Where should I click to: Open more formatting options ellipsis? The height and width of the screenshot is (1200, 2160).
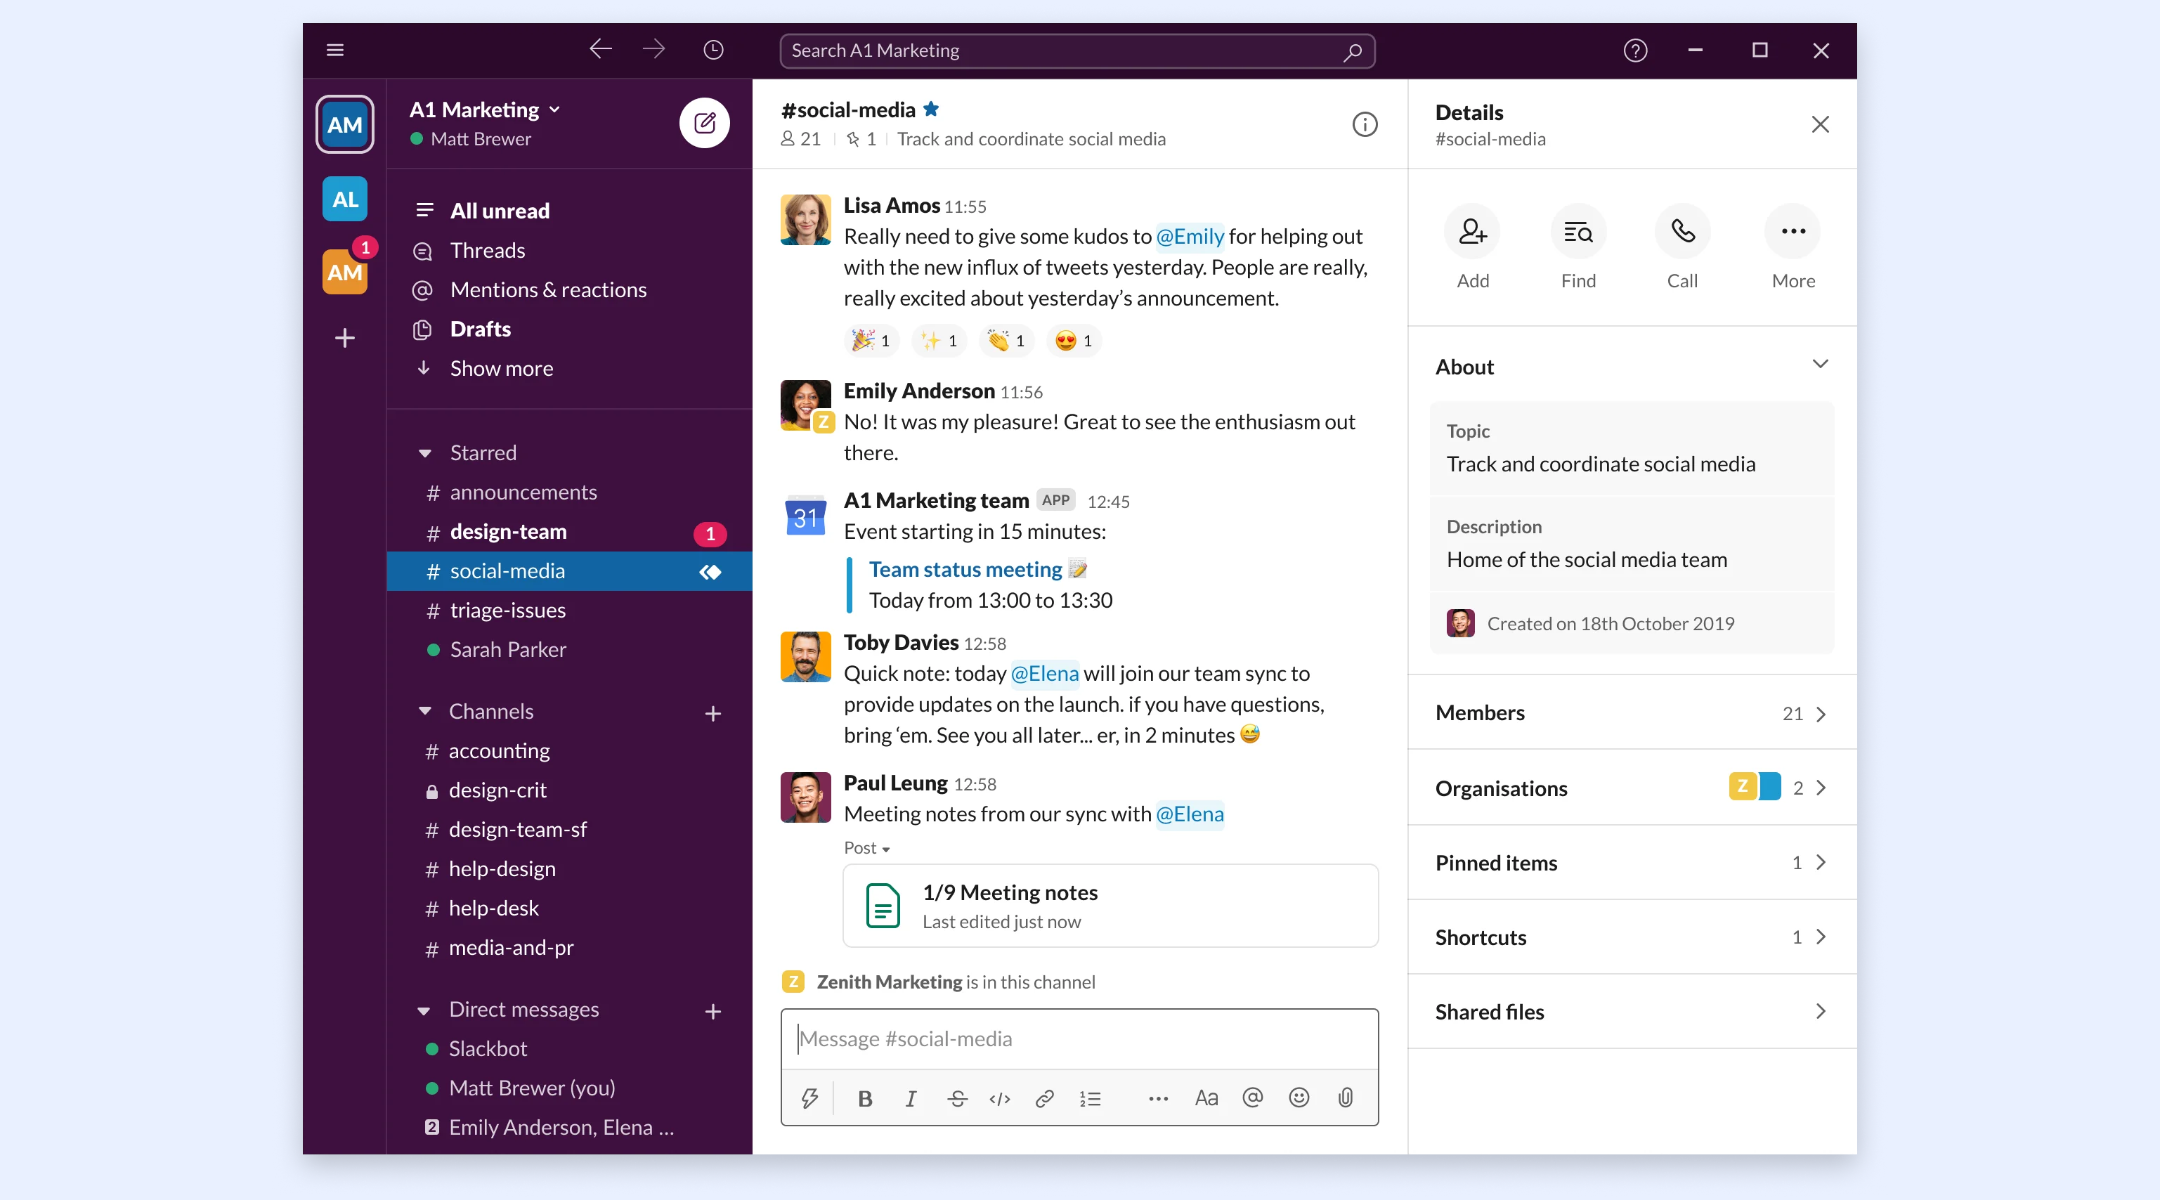coord(1158,1099)
